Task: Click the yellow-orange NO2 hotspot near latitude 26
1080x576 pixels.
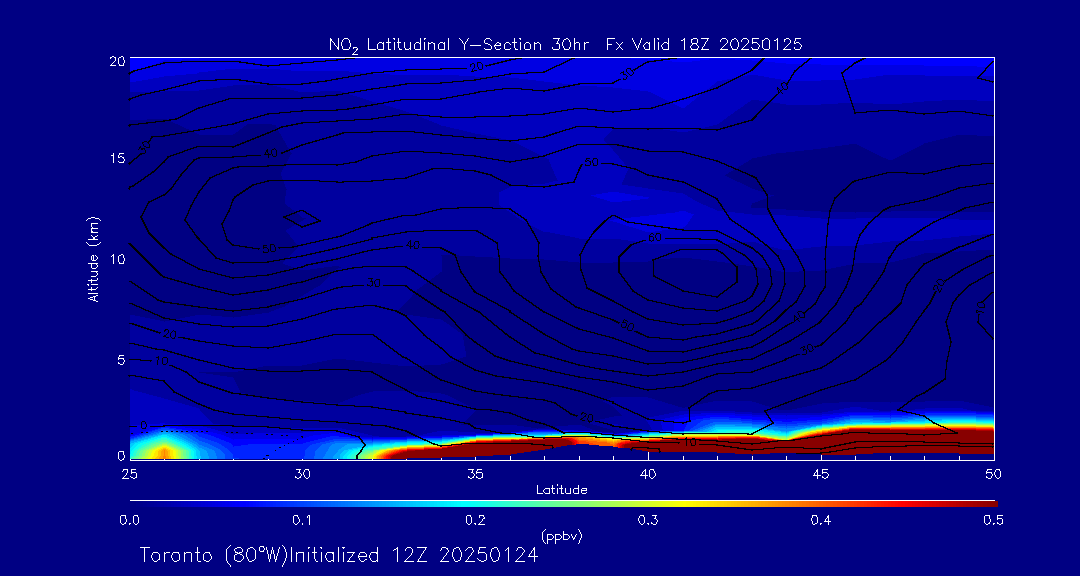Action: pos(165,452)
